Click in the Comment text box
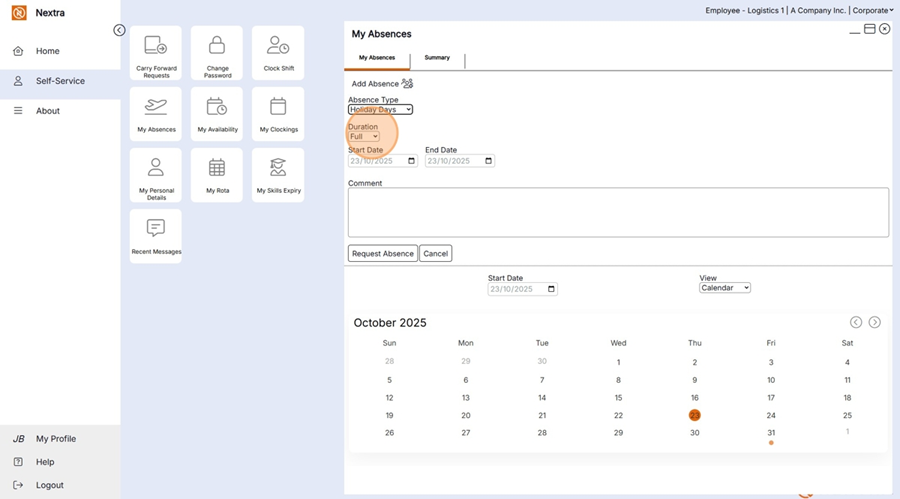The width and height of the screenshot is (900, 499). pos(618,212)
